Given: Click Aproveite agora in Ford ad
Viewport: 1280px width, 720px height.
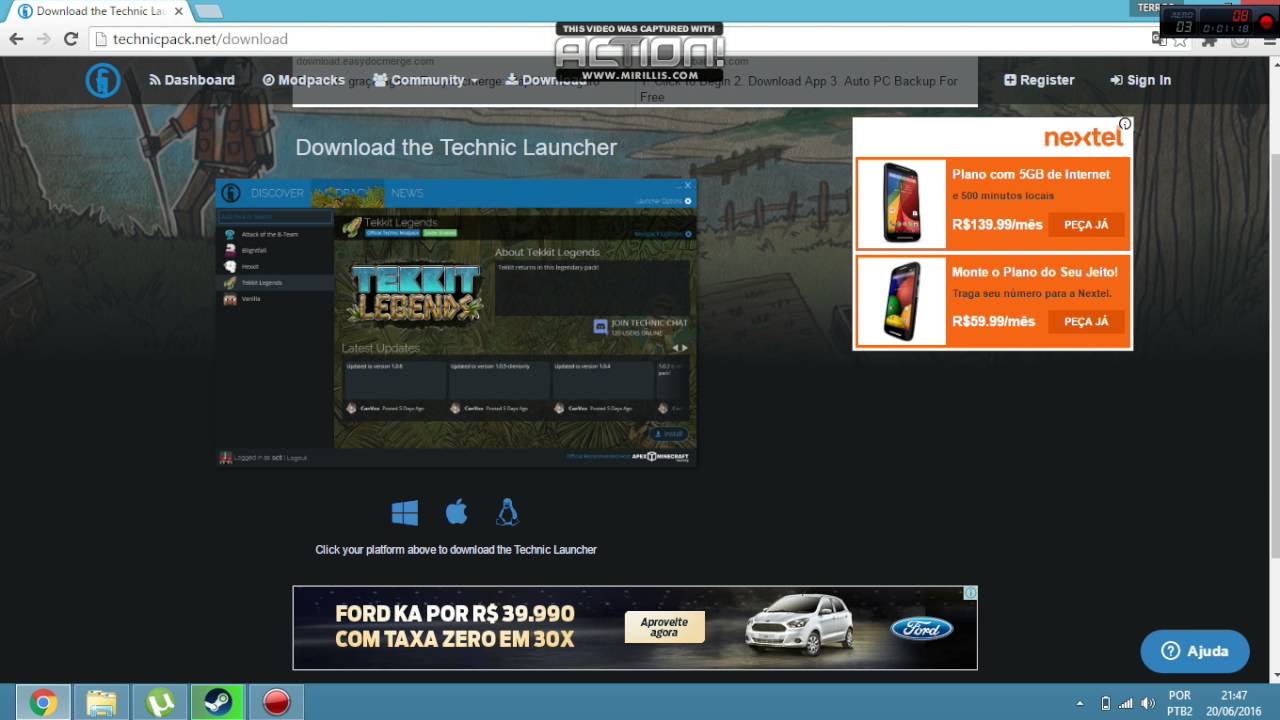Looking at the screenshot, I should coord(665,627).
